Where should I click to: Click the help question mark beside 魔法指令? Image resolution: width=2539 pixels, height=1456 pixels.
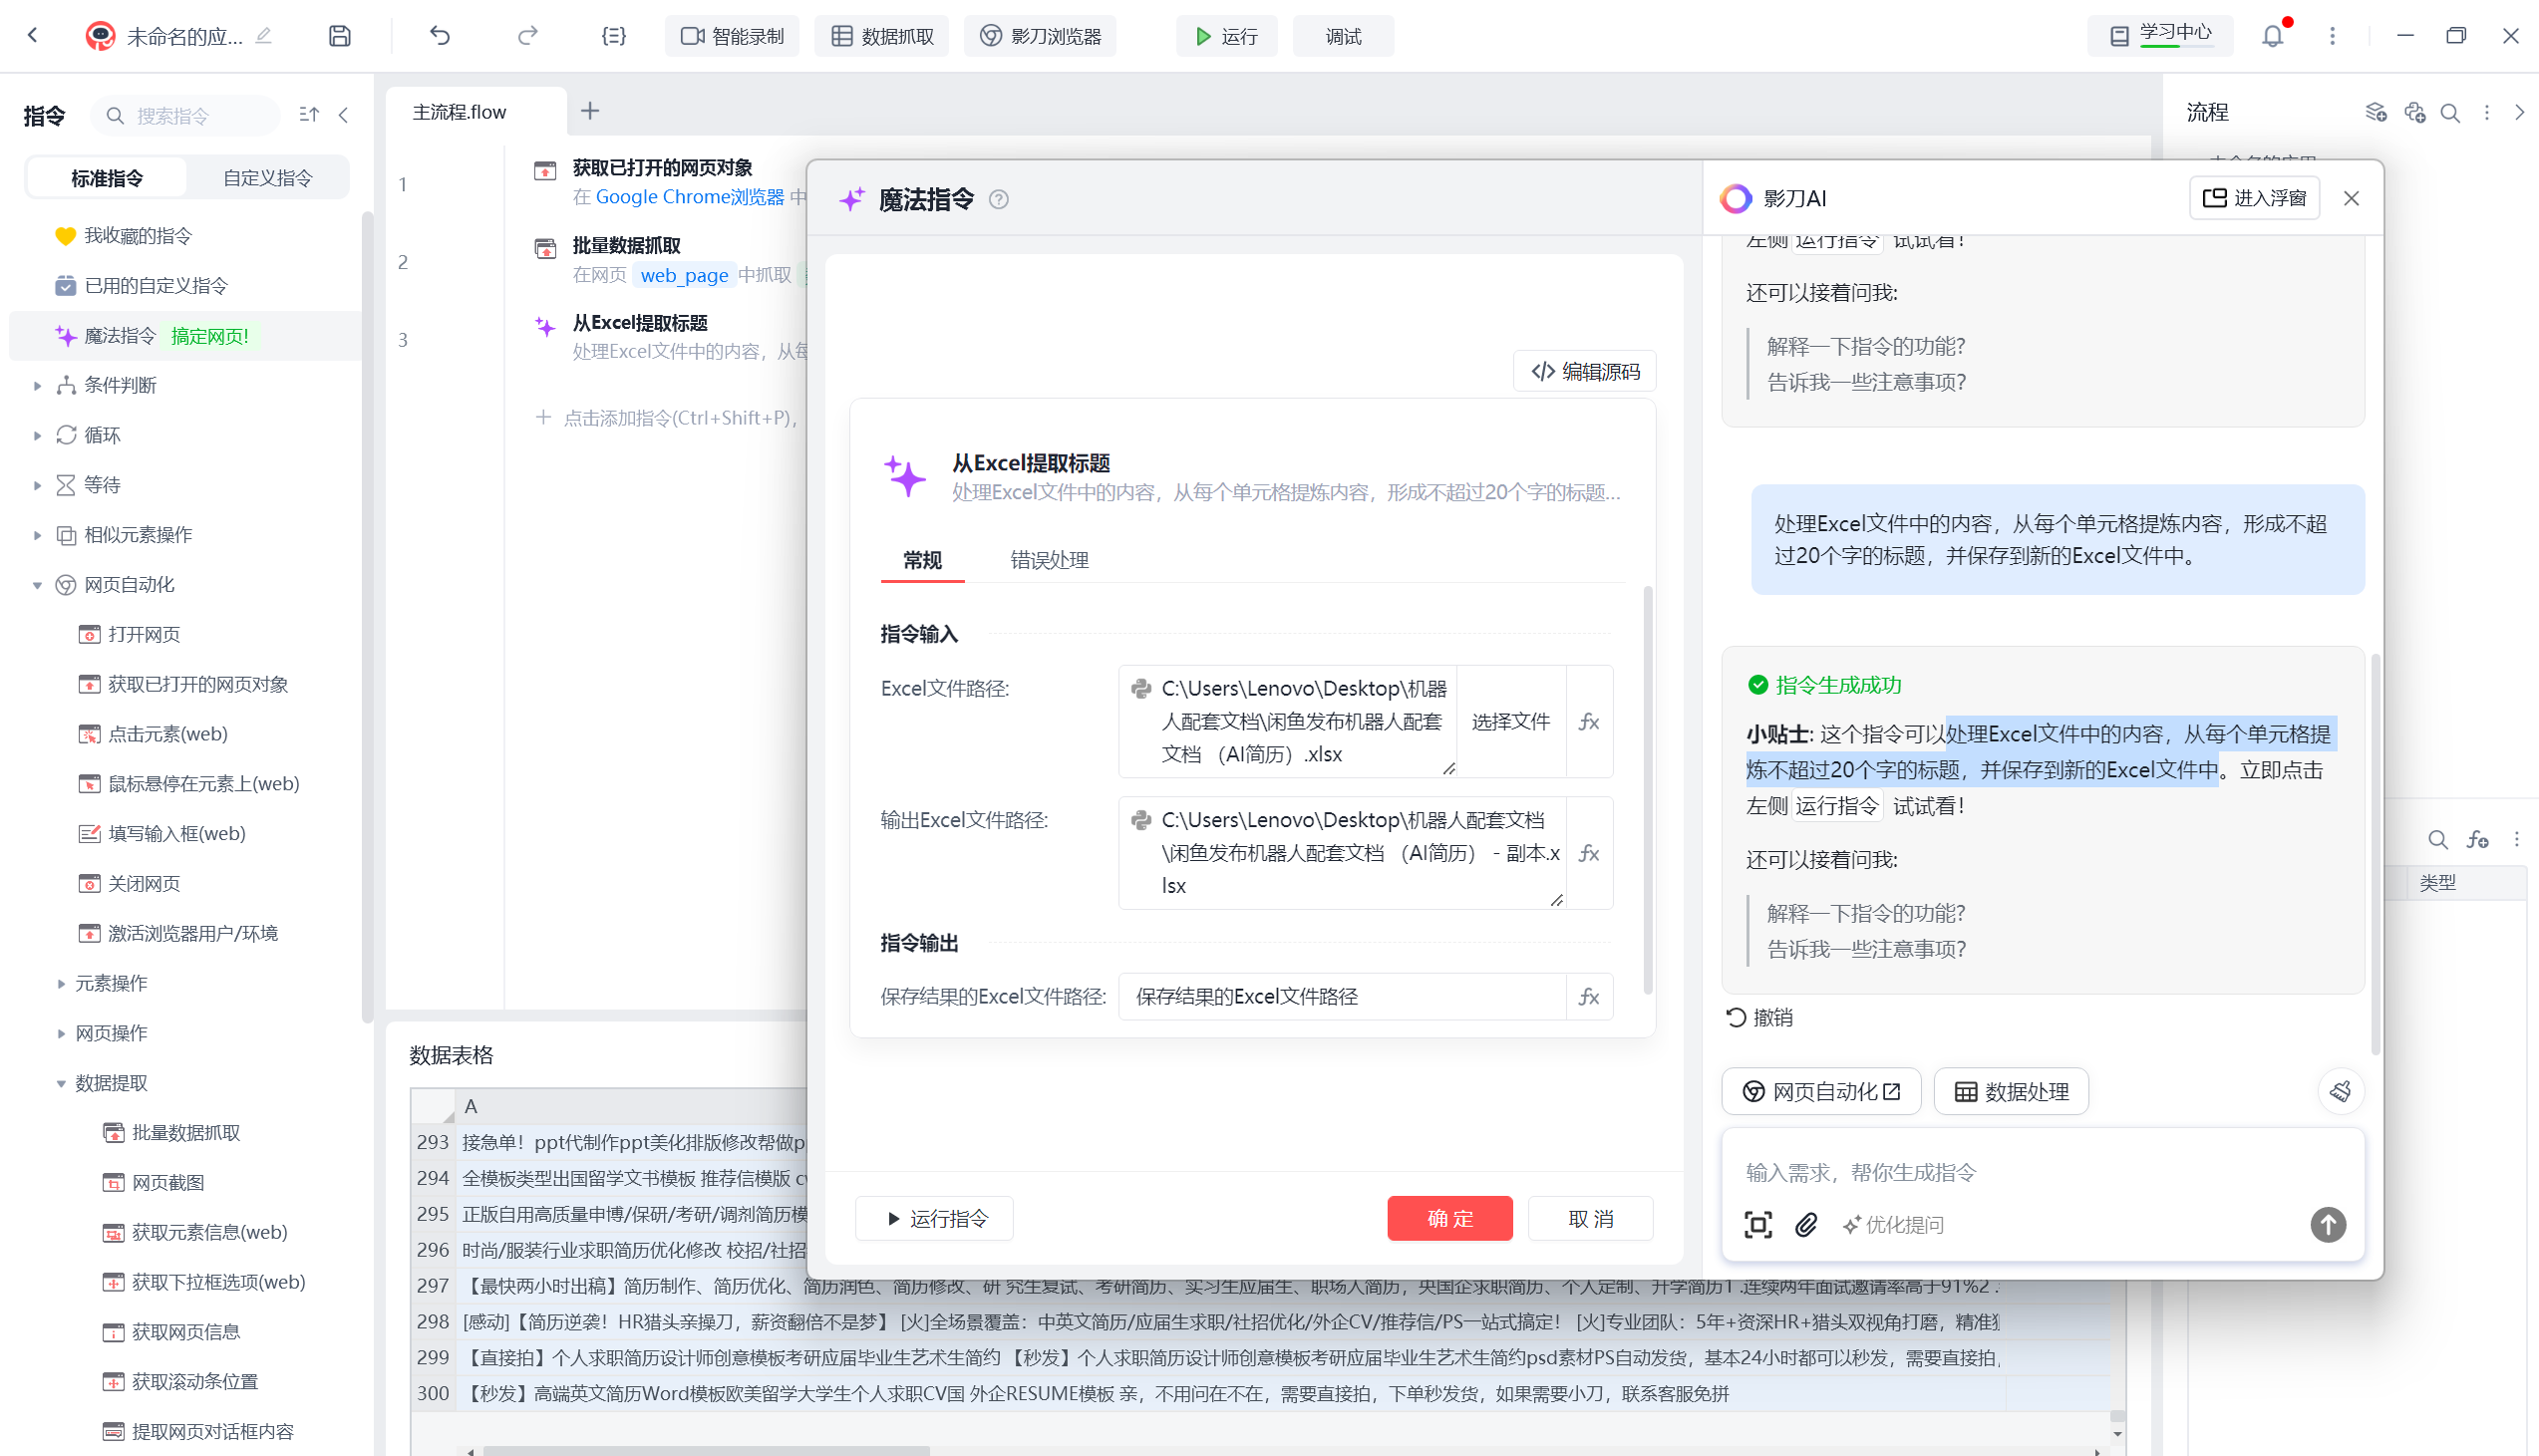click(998, 200)
